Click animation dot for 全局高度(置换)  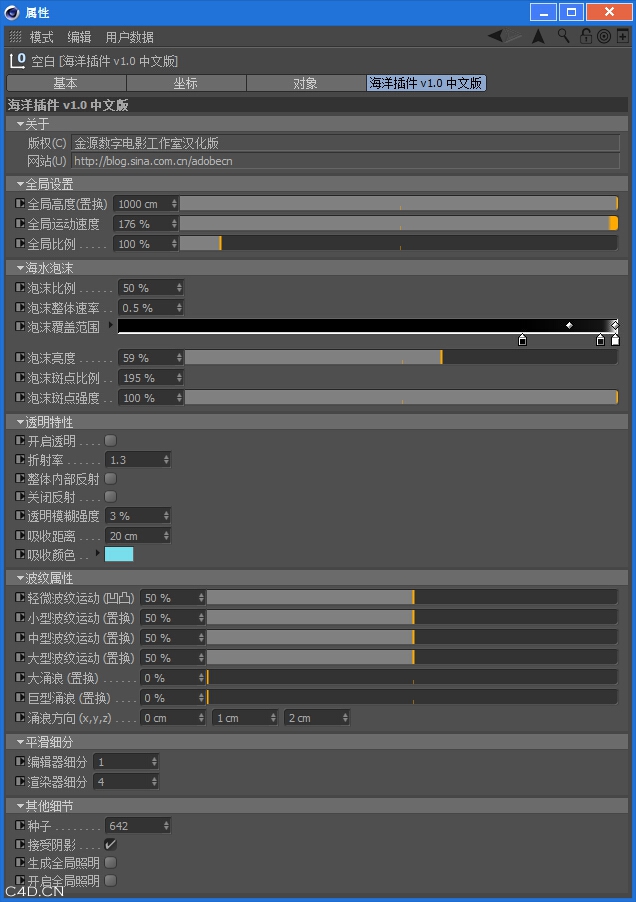[20, 204]
